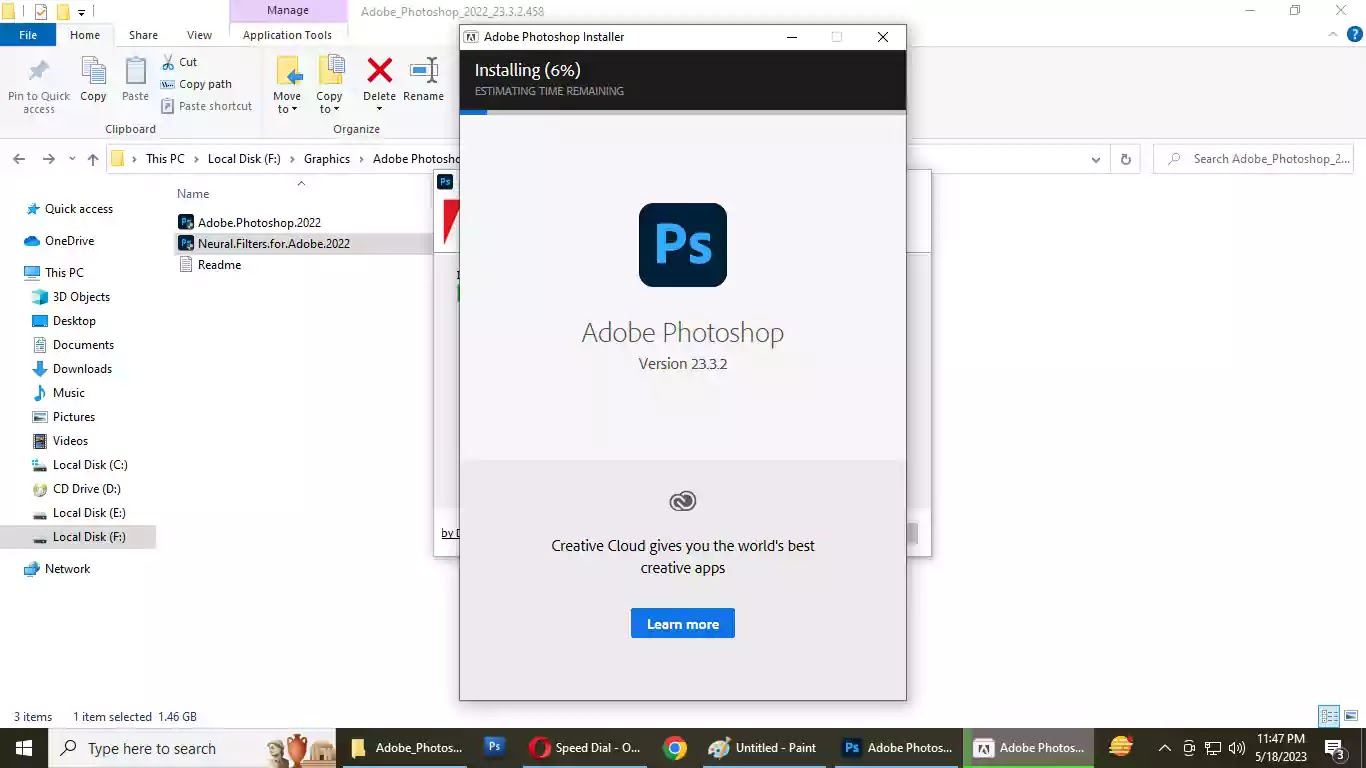Select the Adobe.Photoshop.2022 file
The width and height of the screenshot is (1366, 768).
click(259, 222)
